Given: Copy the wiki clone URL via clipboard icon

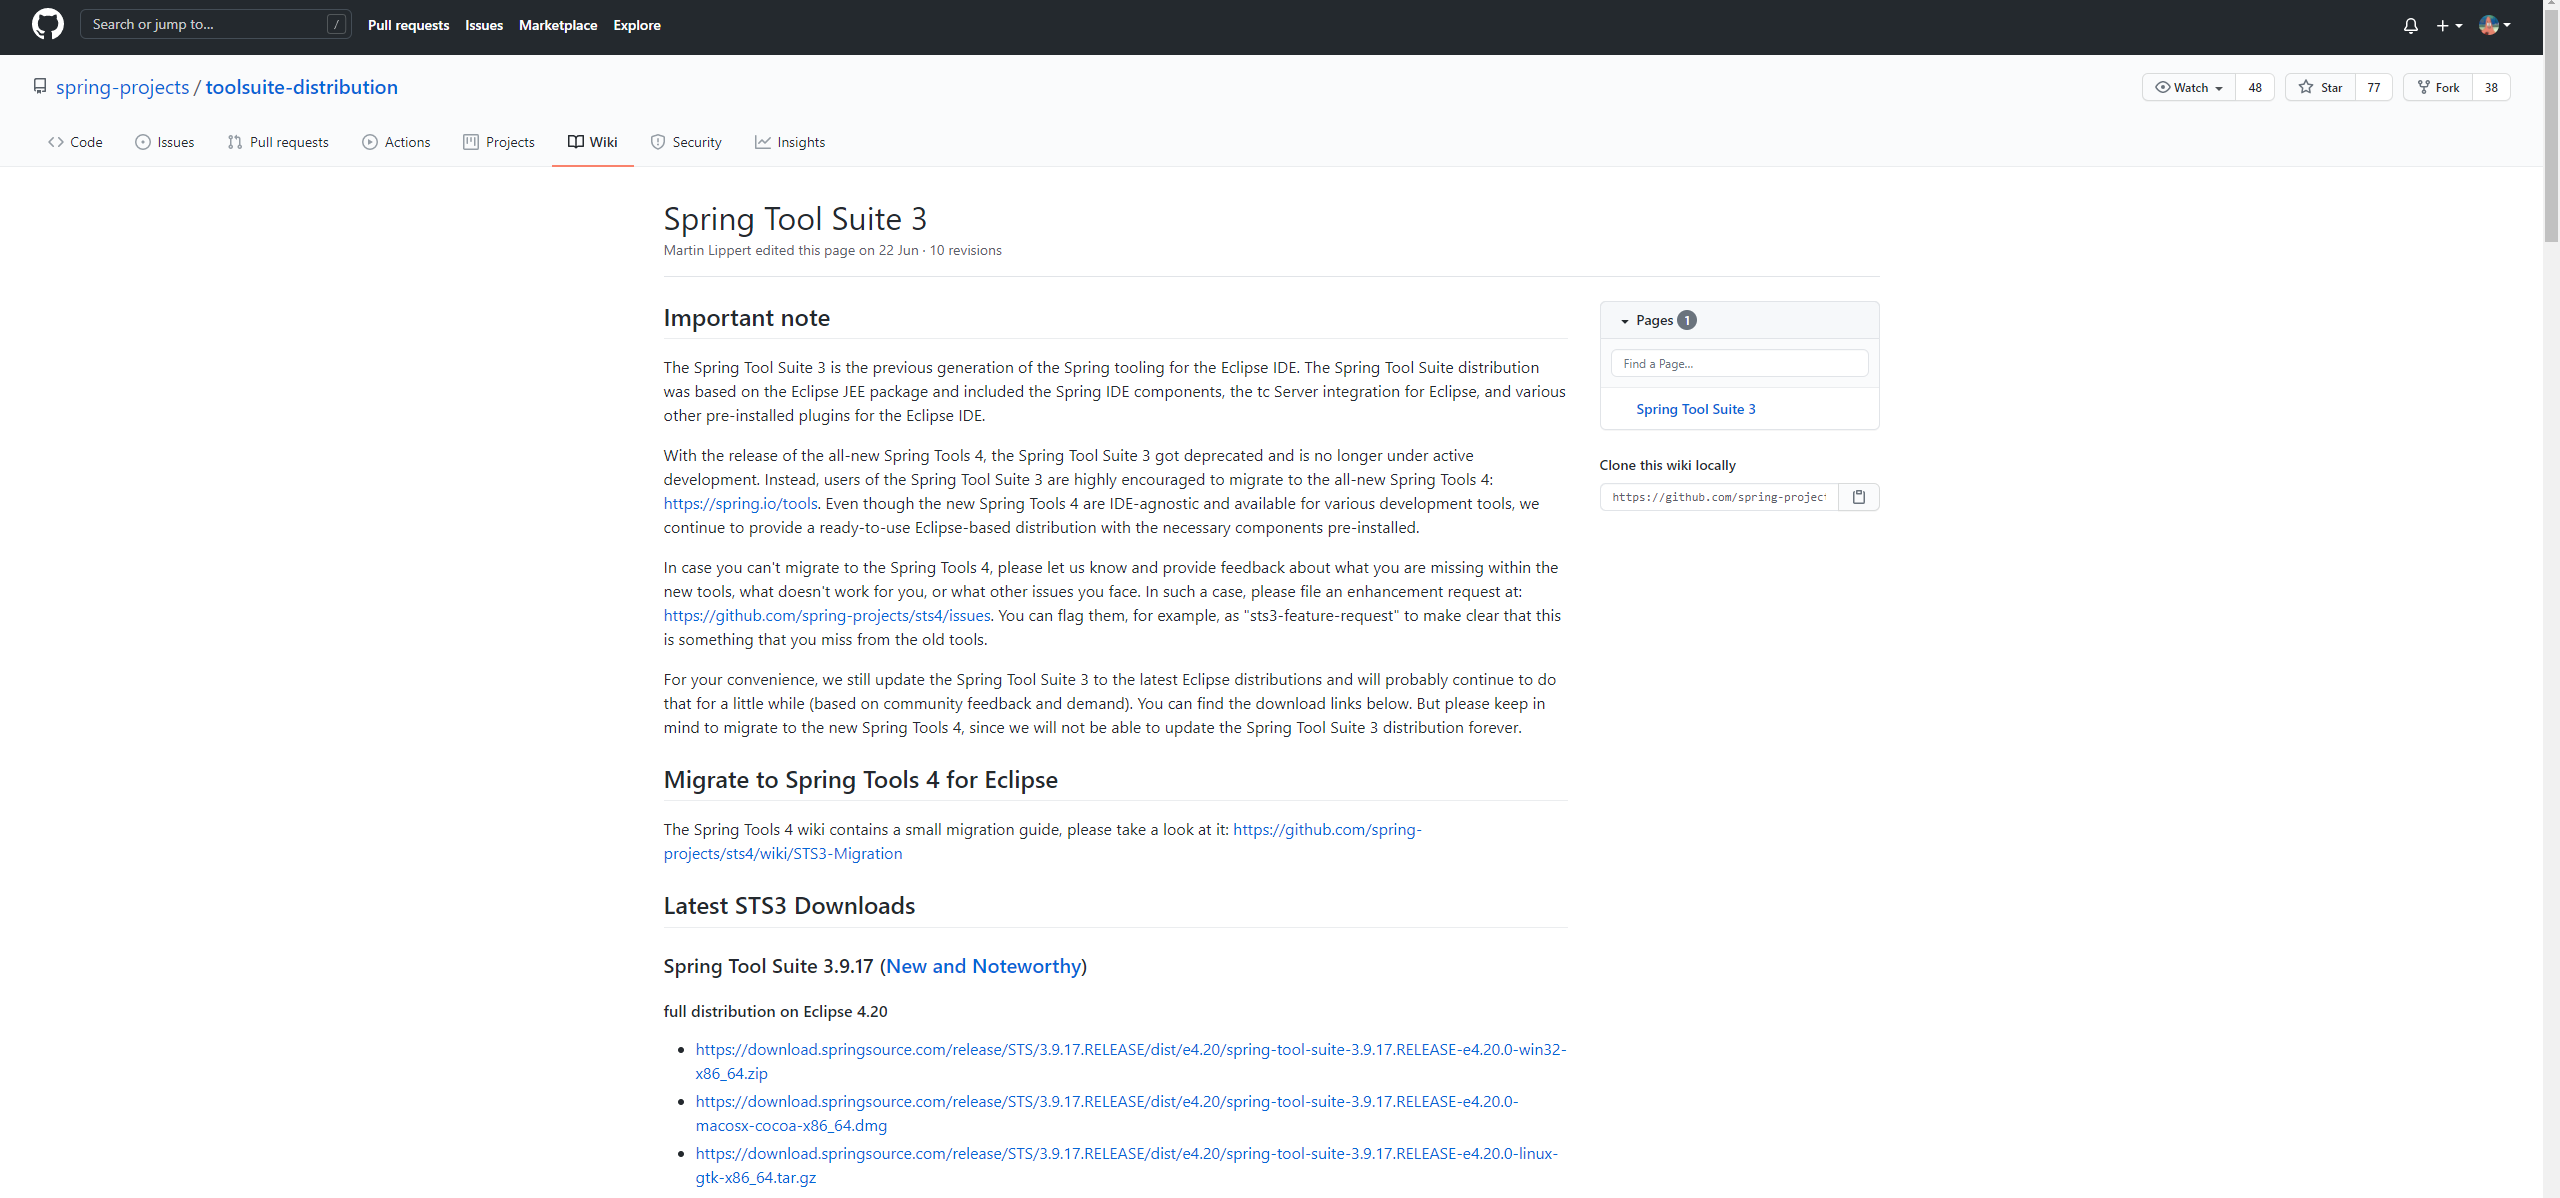Looking at the screenshot, I should pyautogui.click(x=1858, y=497).
